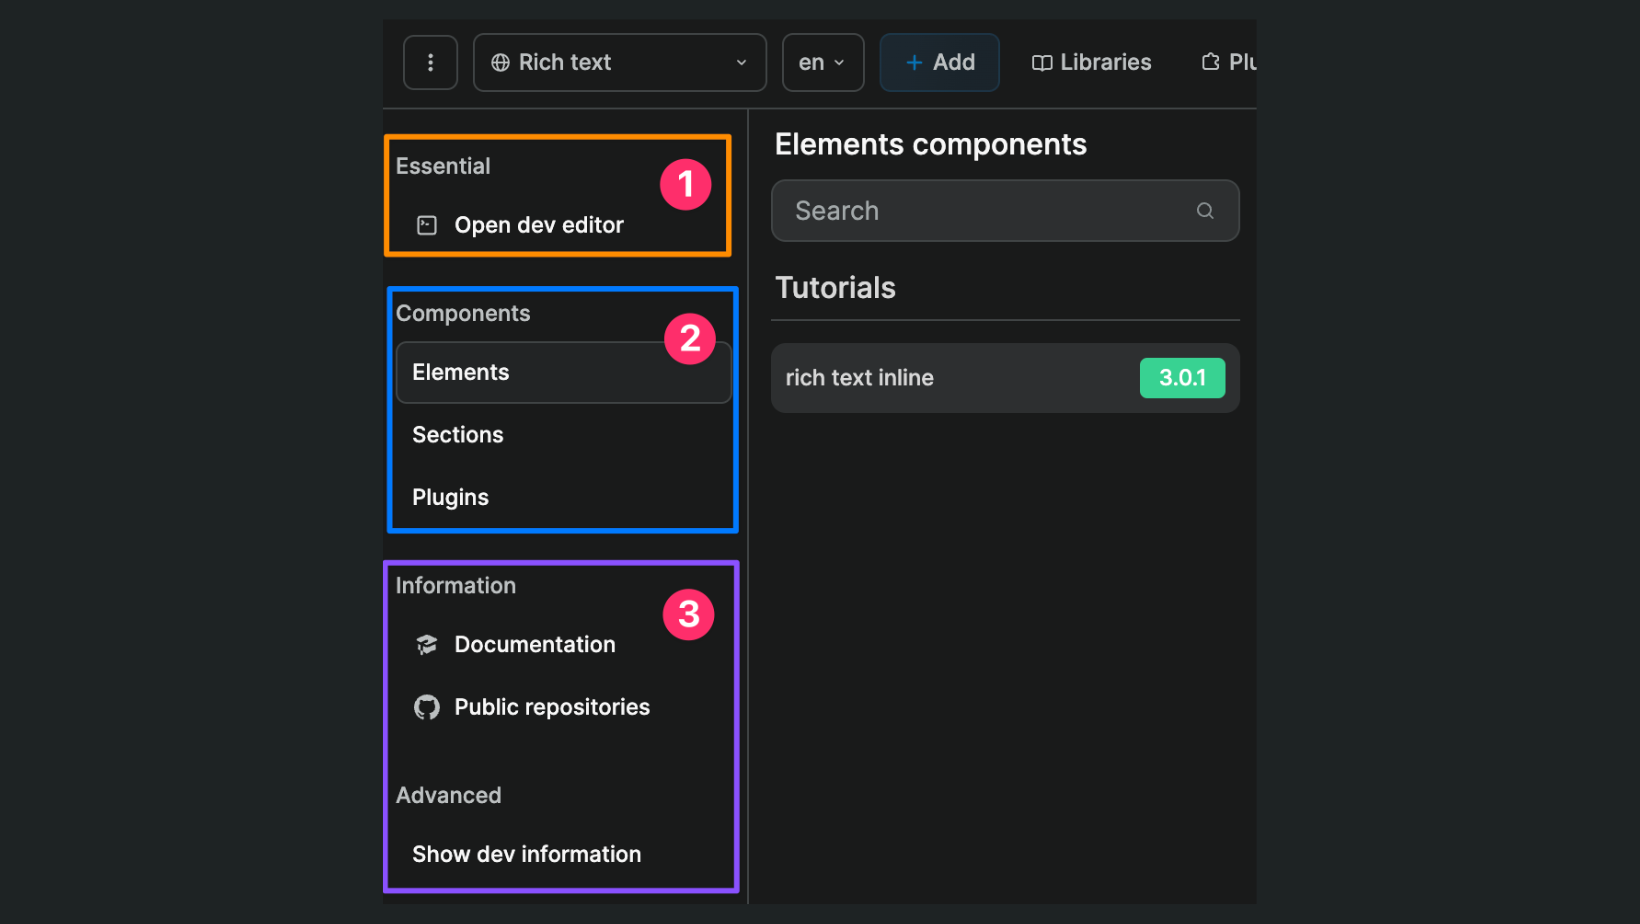Open the Plugins category
This screenshot has height=924, width=1640.
(450, 496)
